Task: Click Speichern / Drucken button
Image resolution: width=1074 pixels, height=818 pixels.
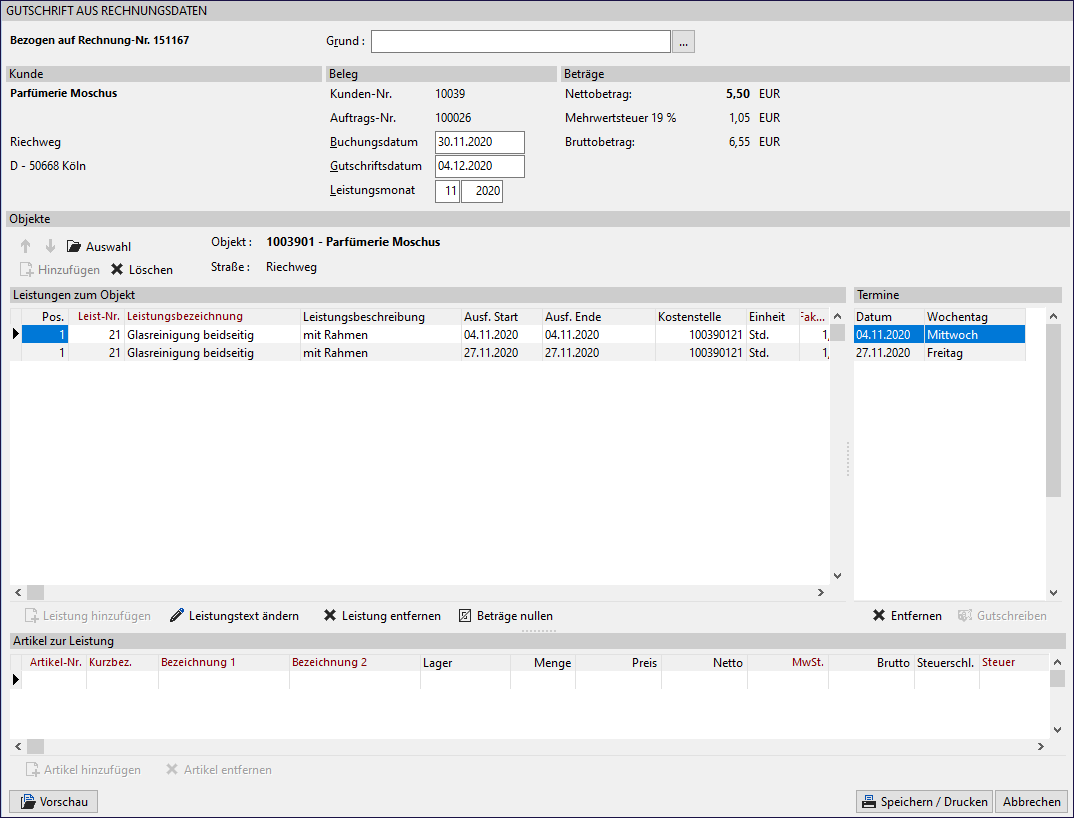Action: pos(924,802)
